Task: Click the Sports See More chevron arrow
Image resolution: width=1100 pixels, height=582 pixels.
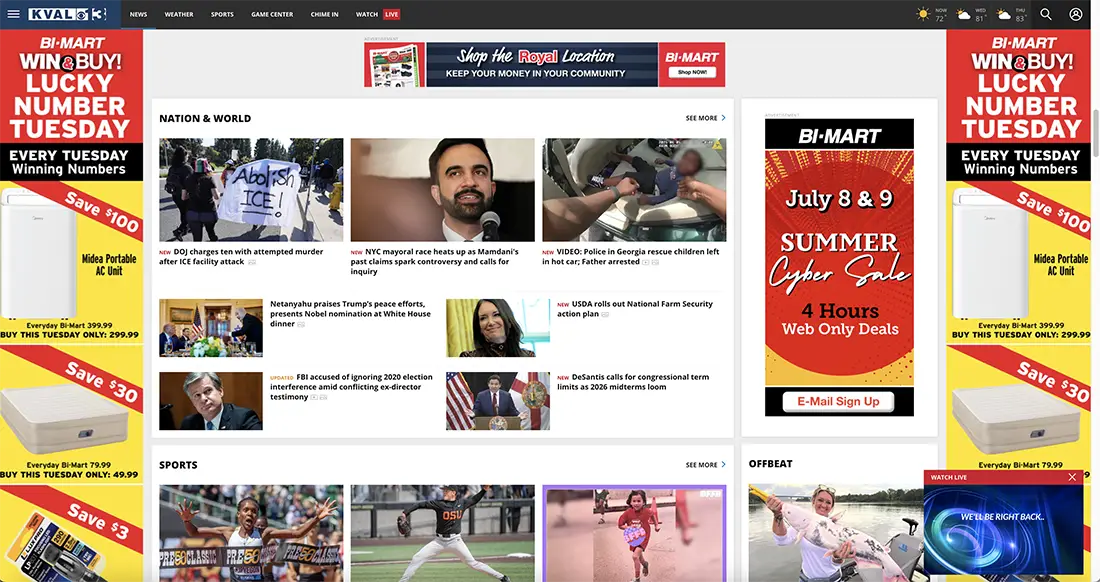Action: (x=723, y=464)
